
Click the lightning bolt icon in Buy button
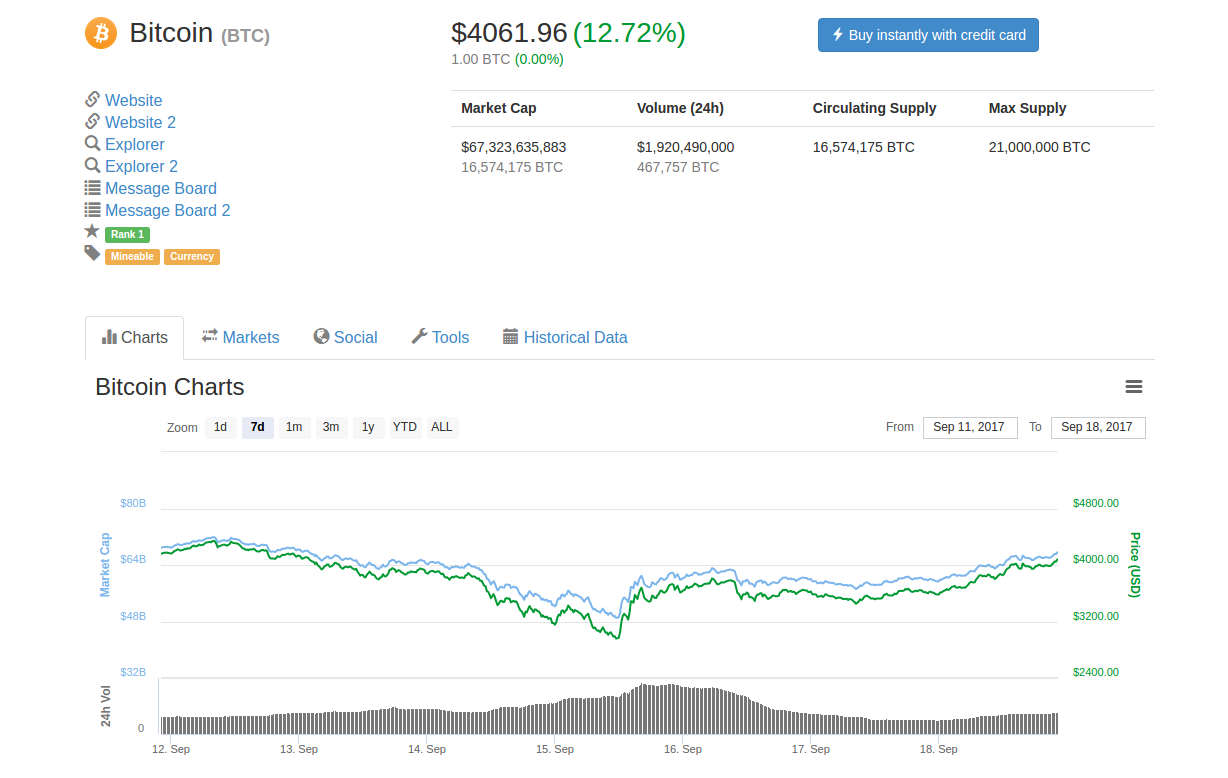click(x=838, y=35)
